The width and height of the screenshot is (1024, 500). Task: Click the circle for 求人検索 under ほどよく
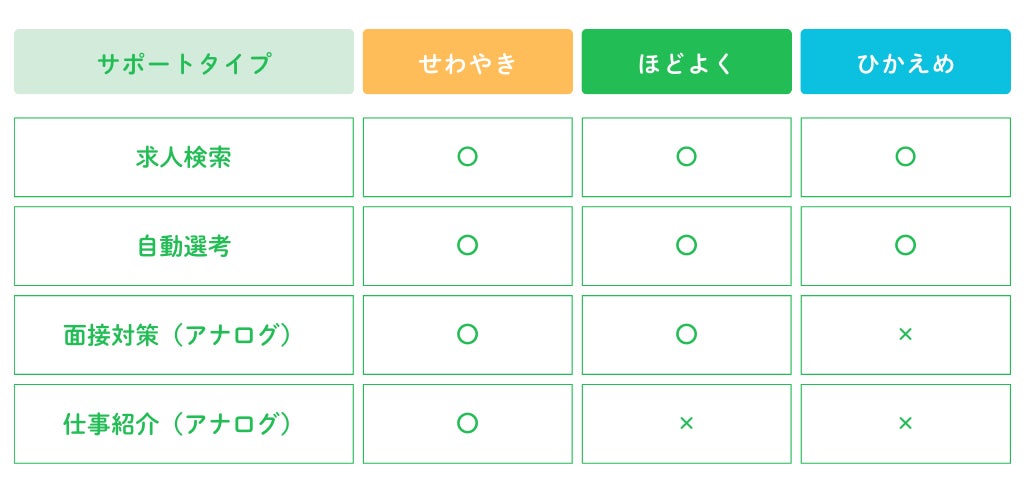coord(686,156)
